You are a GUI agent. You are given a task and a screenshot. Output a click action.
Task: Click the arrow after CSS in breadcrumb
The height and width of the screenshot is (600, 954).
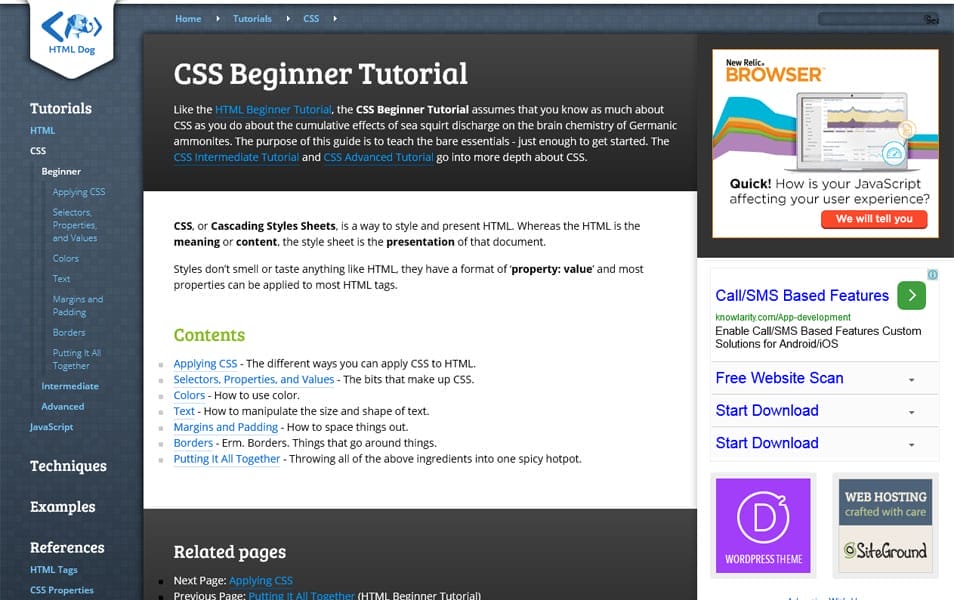click(334, 17)
